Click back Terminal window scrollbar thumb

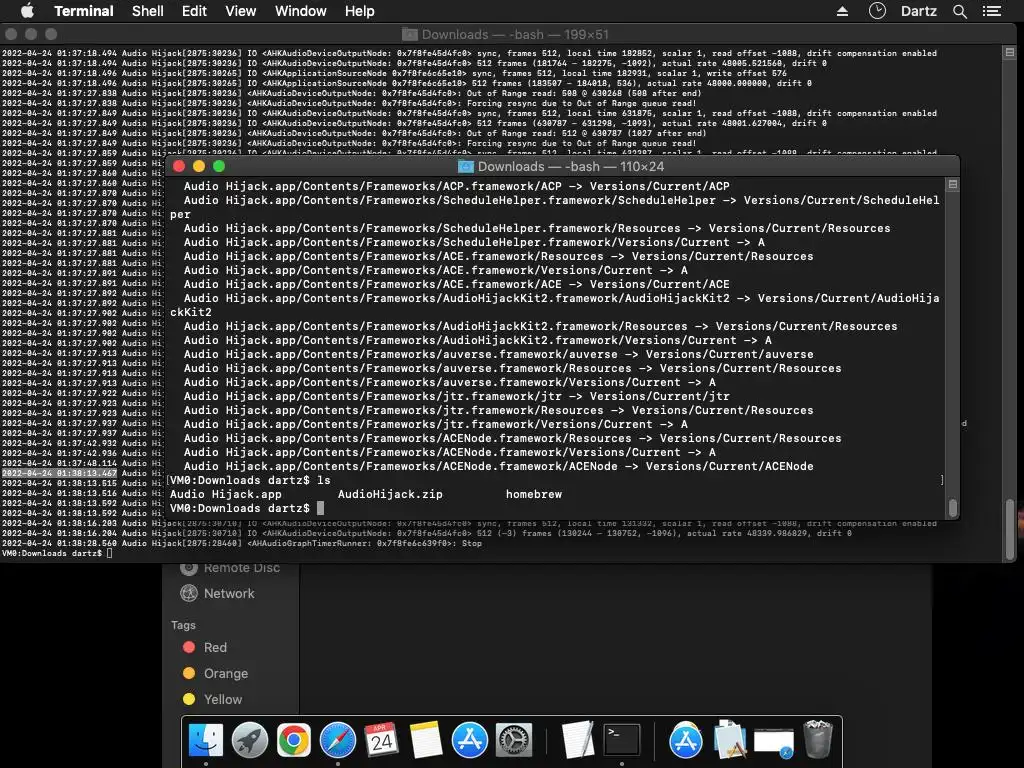[1010, 529]
